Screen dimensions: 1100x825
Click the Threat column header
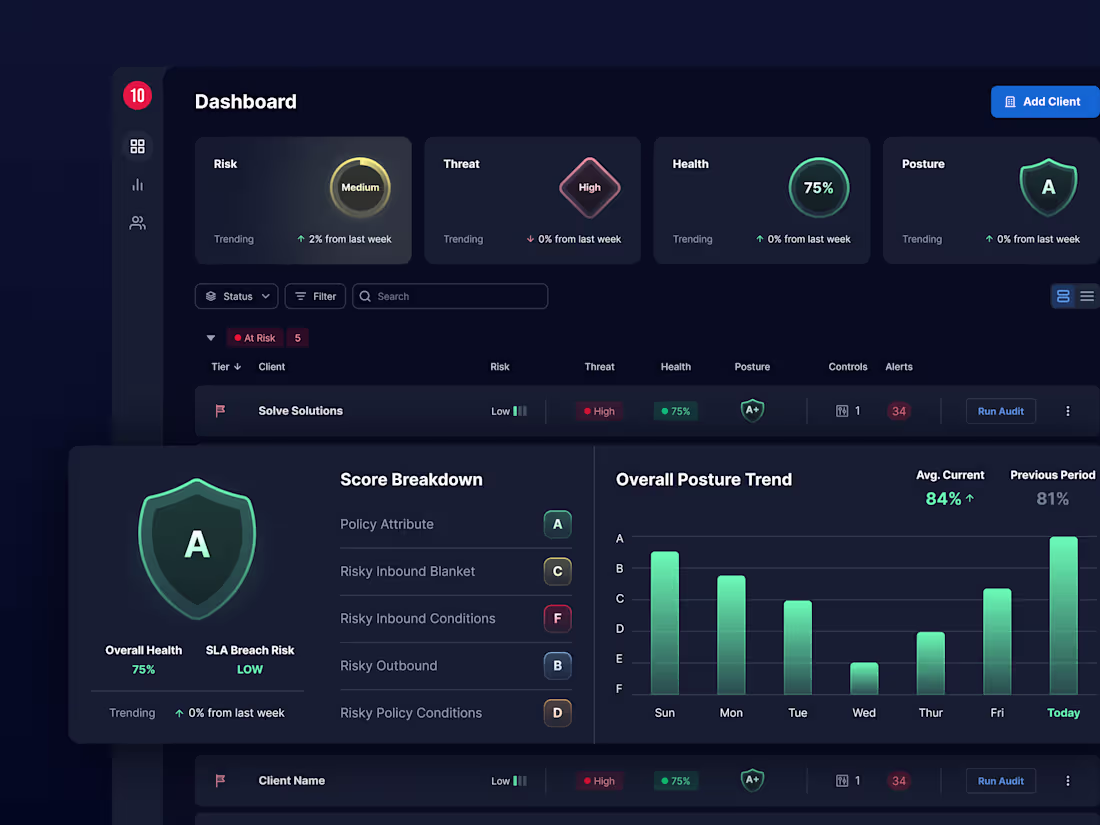pyautogui.click(x=599, y=367)
